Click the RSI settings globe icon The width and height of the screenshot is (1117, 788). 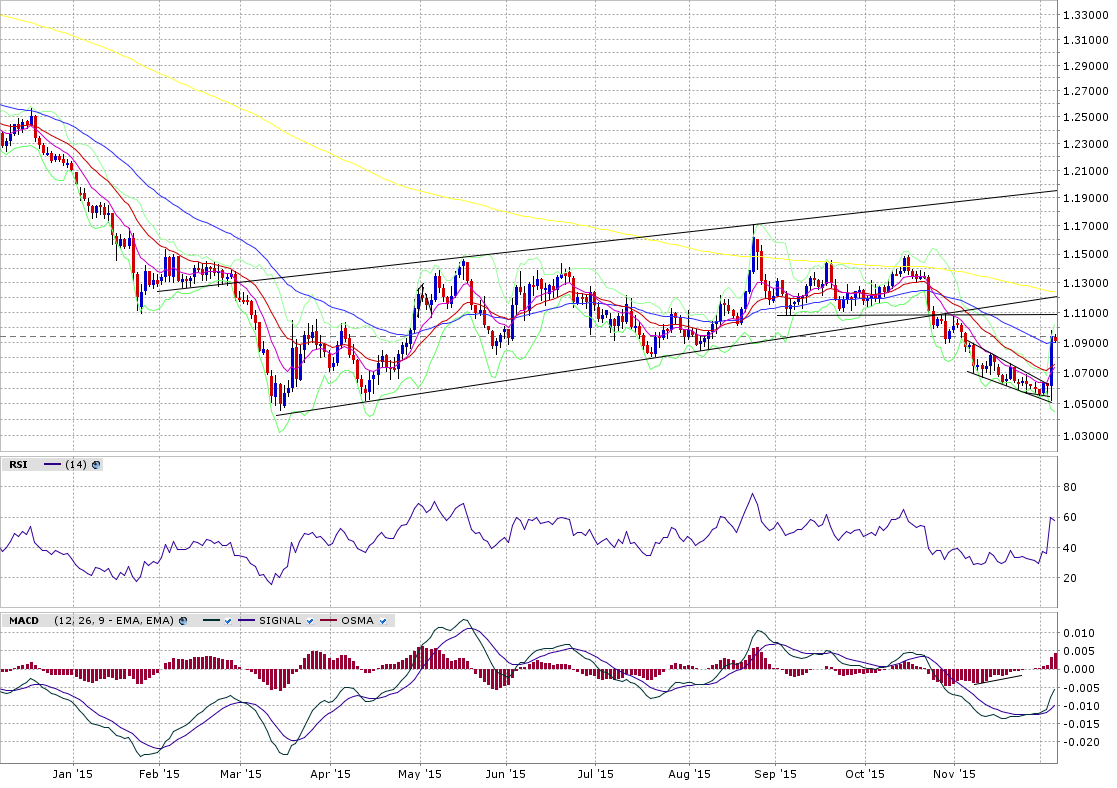96,464
